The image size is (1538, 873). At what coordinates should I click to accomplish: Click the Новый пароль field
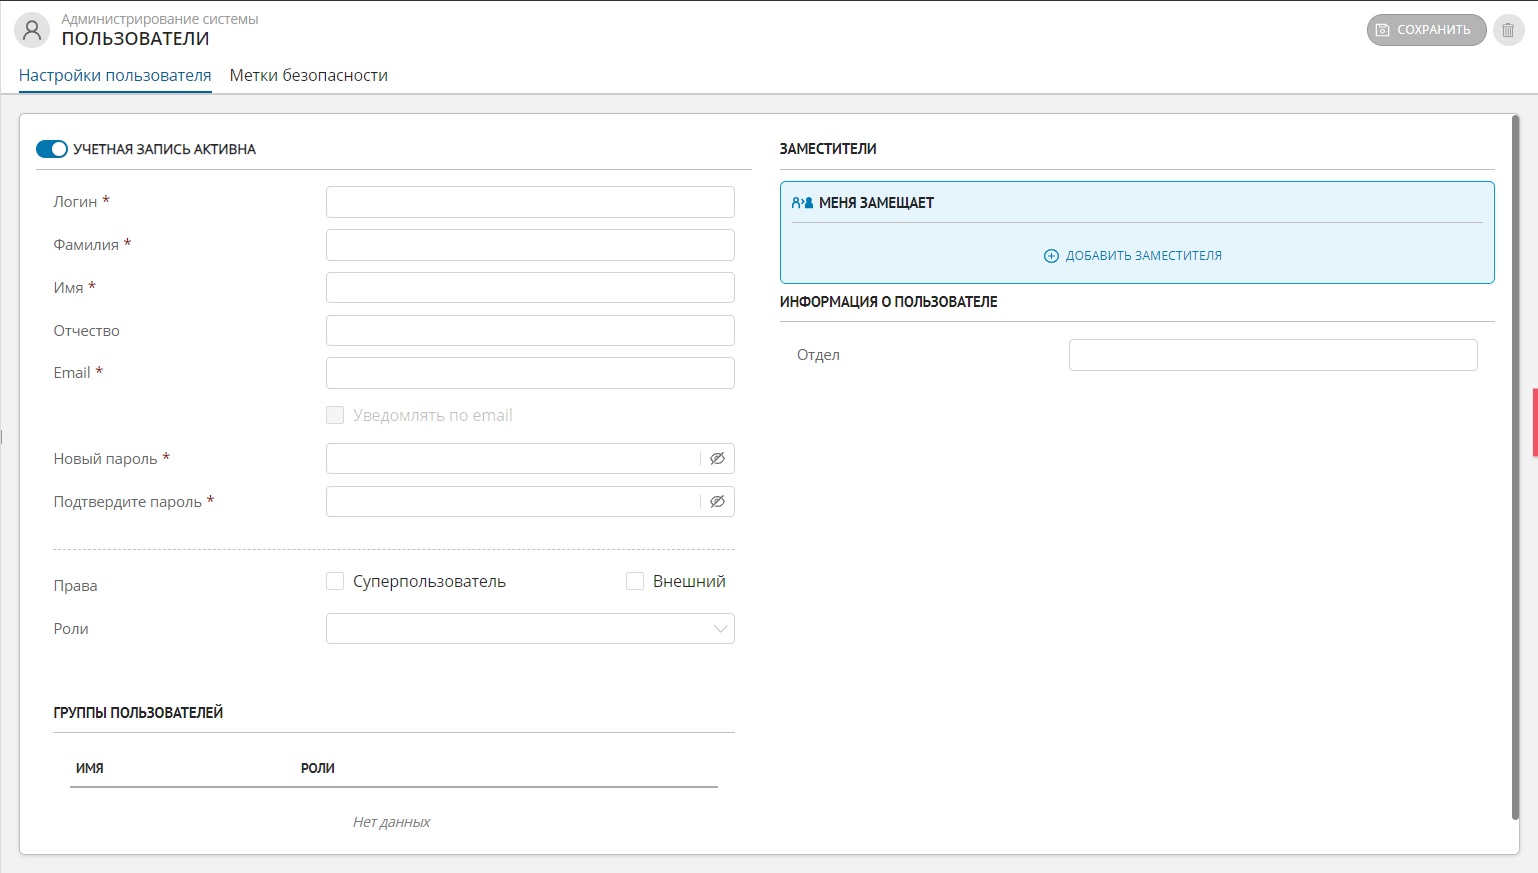(513, 459)
